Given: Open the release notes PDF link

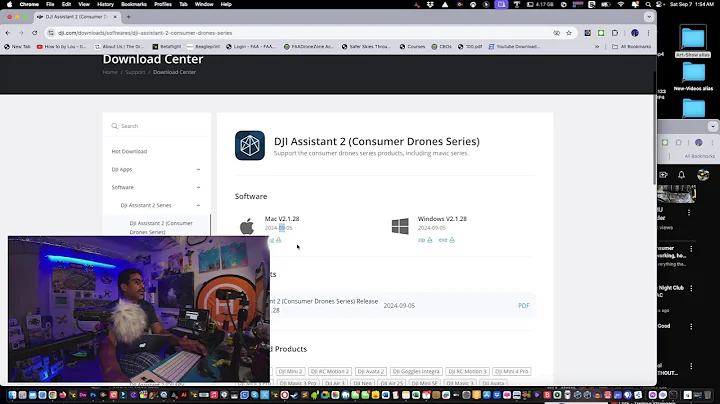Looking at the screenshot, I should tap(523, 306).
